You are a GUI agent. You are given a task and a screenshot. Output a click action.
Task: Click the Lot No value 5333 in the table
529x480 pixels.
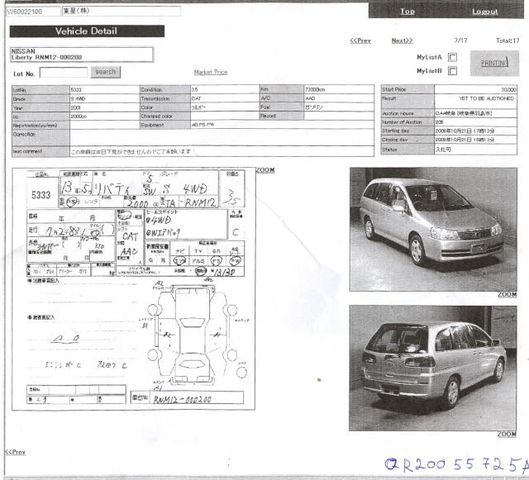coord(76,90)
